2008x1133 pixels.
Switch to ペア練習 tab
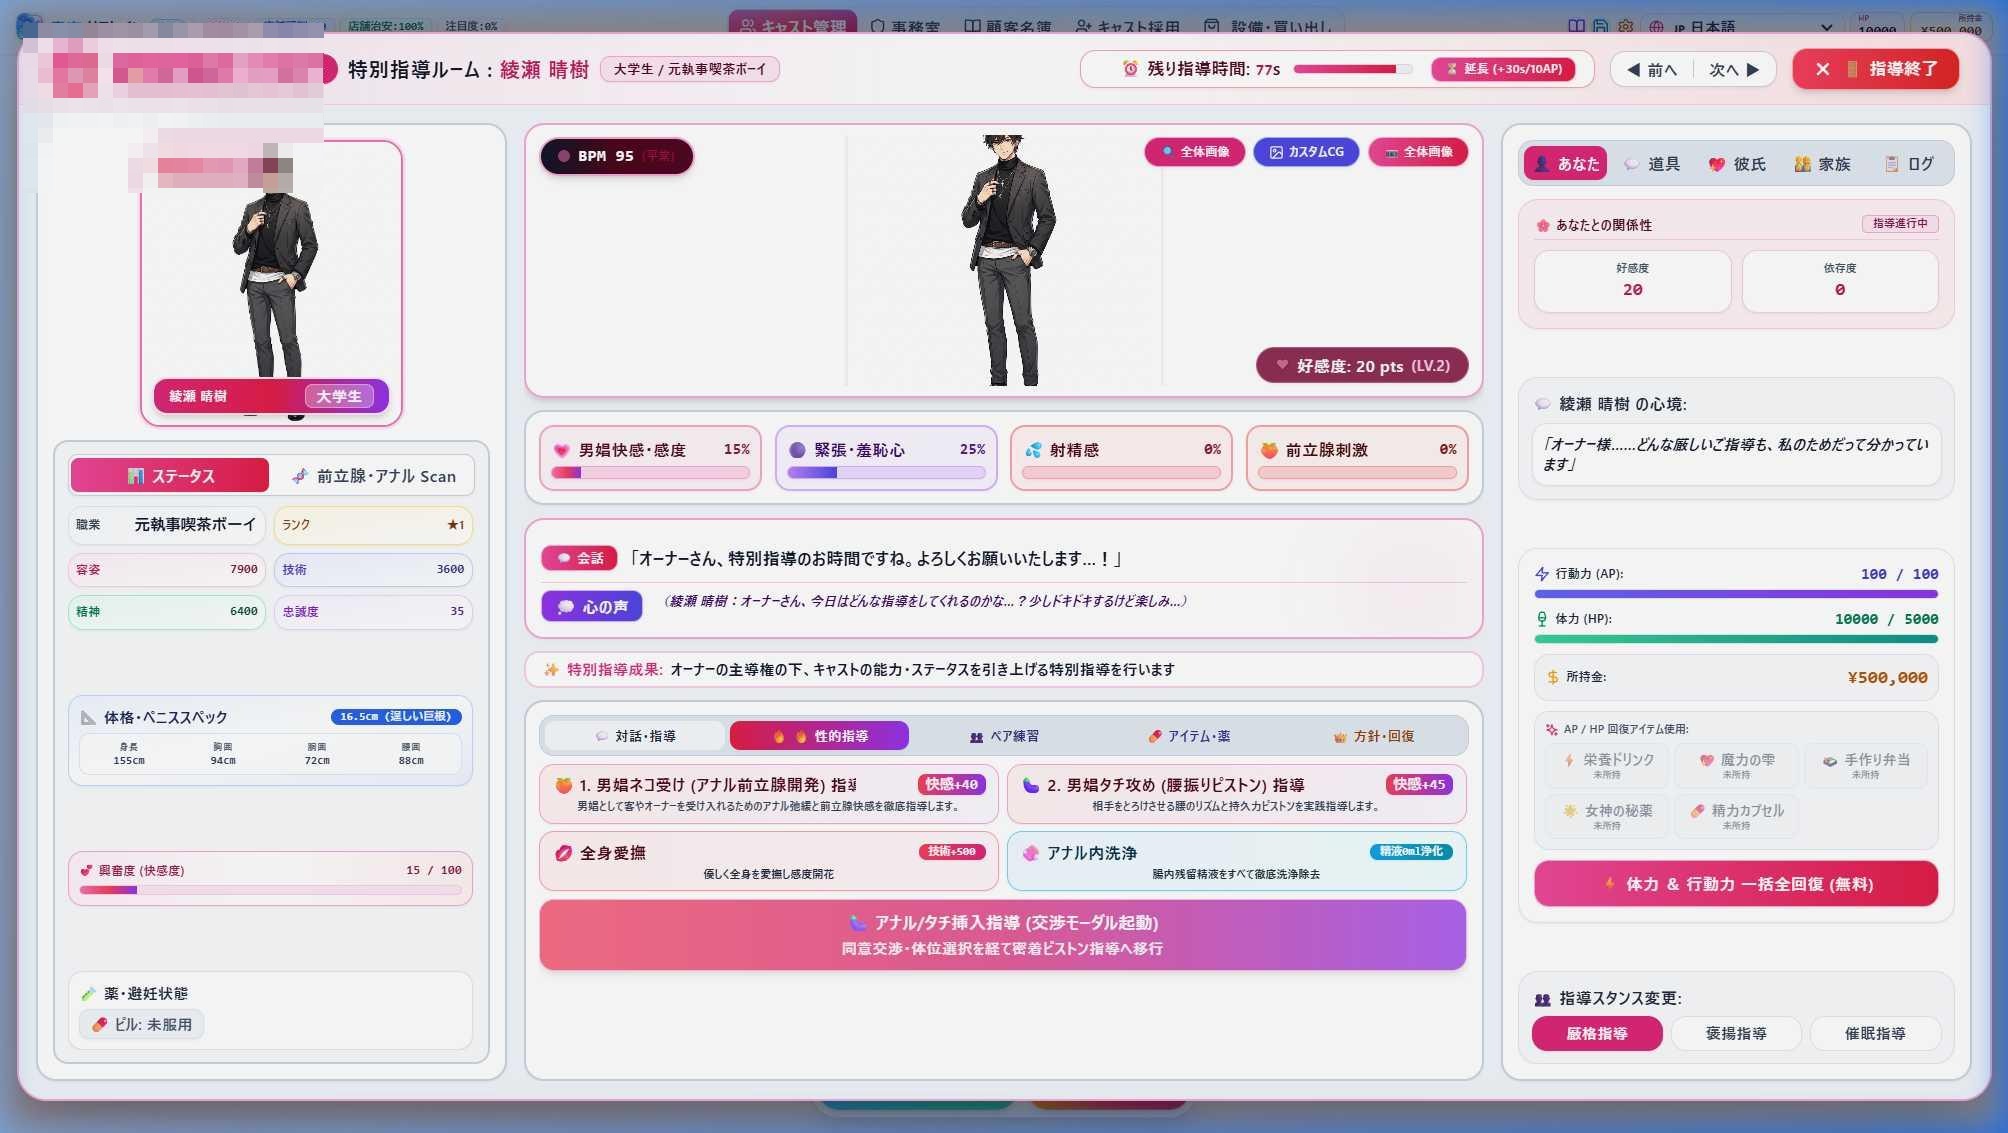[1004, 736]
